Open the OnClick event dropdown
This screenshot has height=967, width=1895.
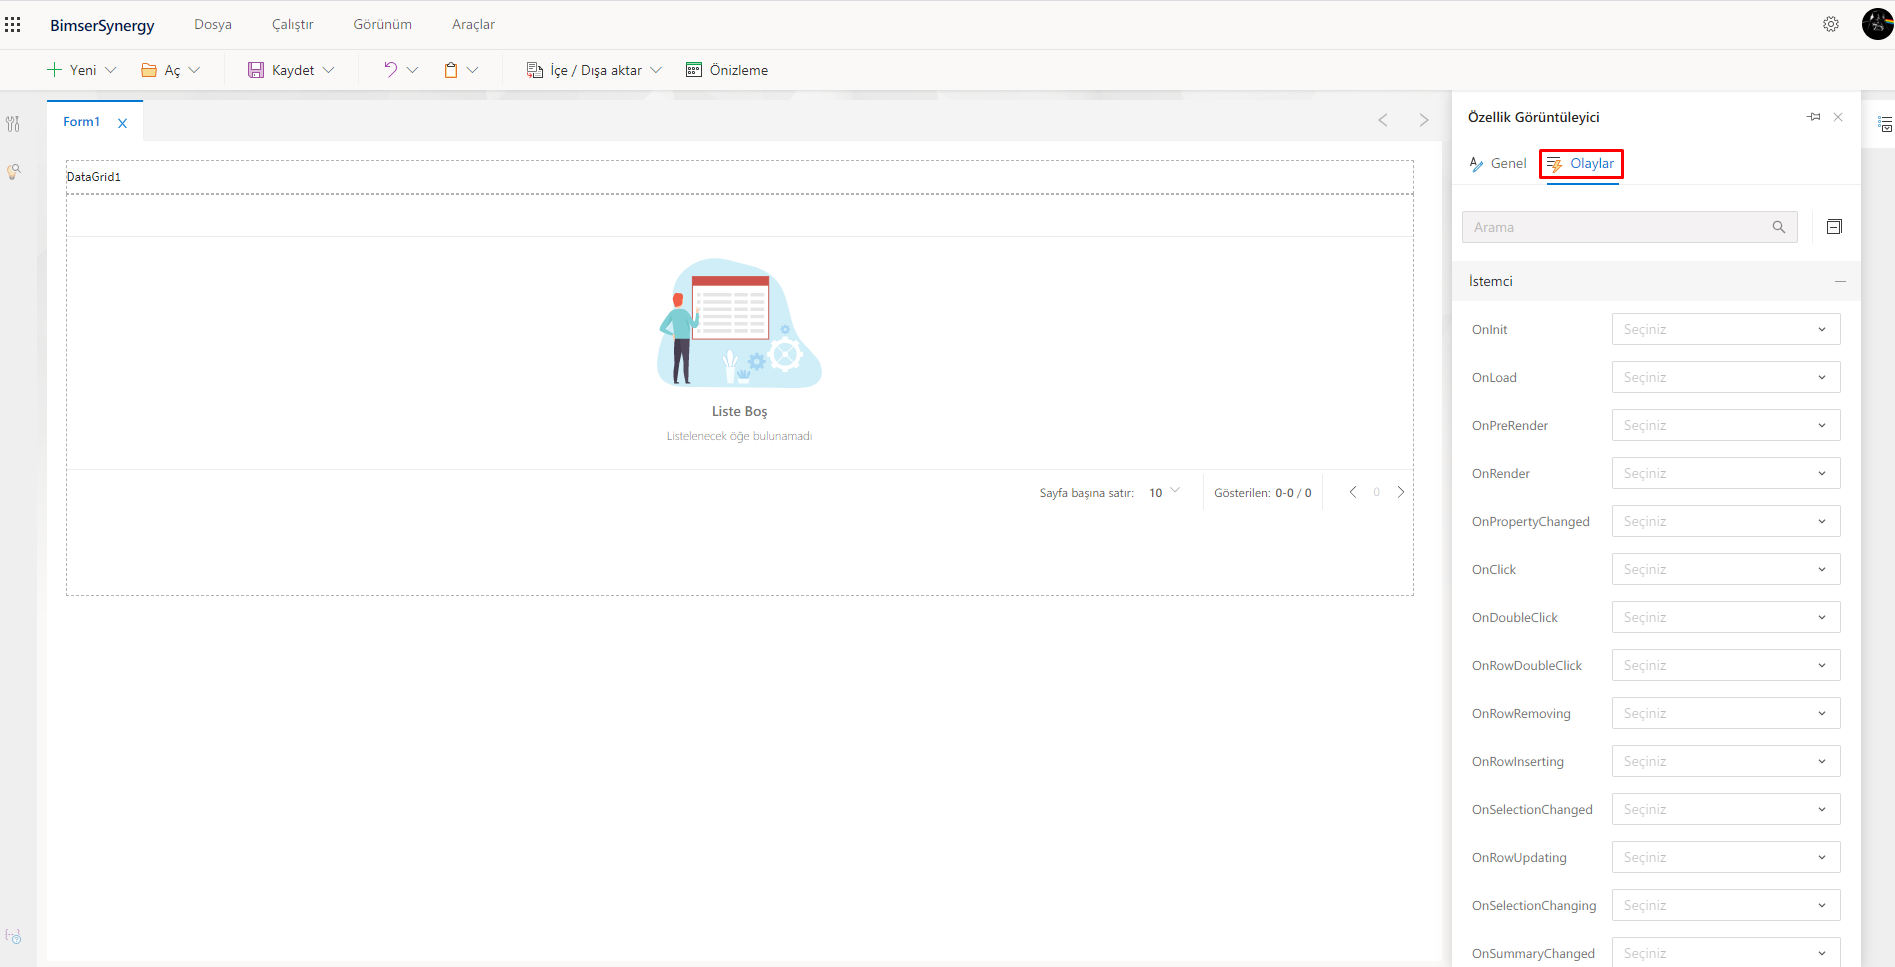[1725, 569]
